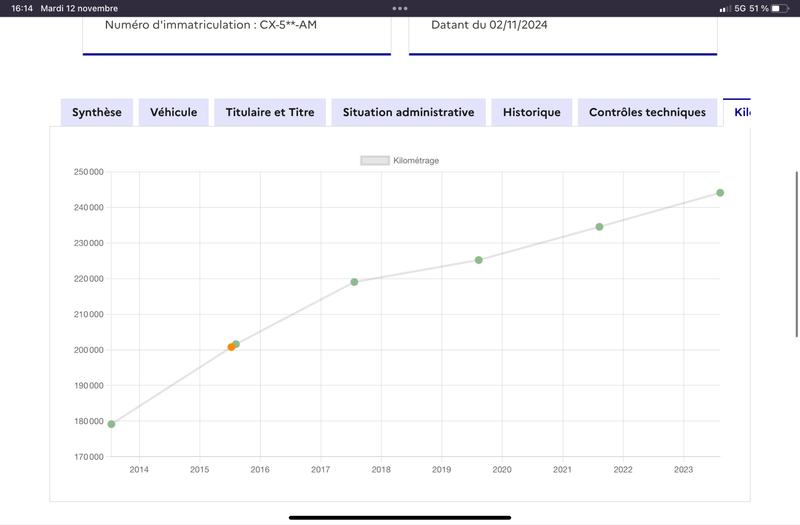Click the 220000 y-axis label

[89, 279]
